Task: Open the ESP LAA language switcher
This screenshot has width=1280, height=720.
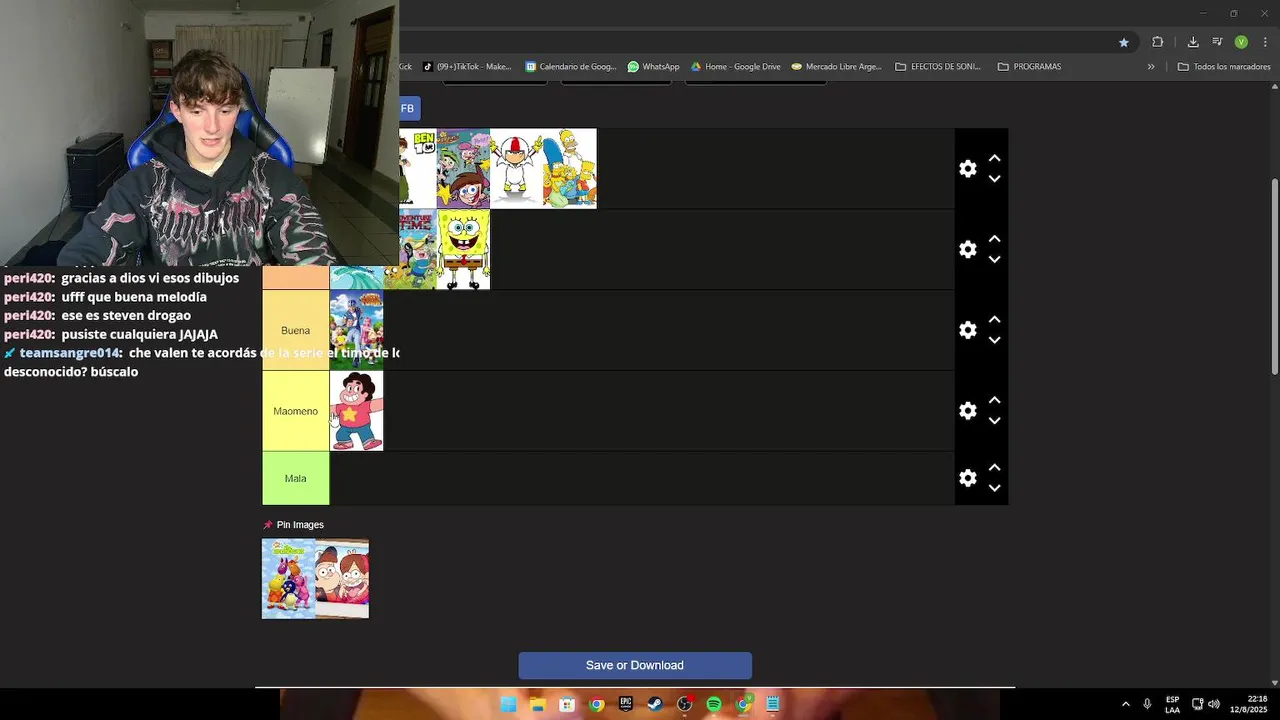Action: 1172,704
